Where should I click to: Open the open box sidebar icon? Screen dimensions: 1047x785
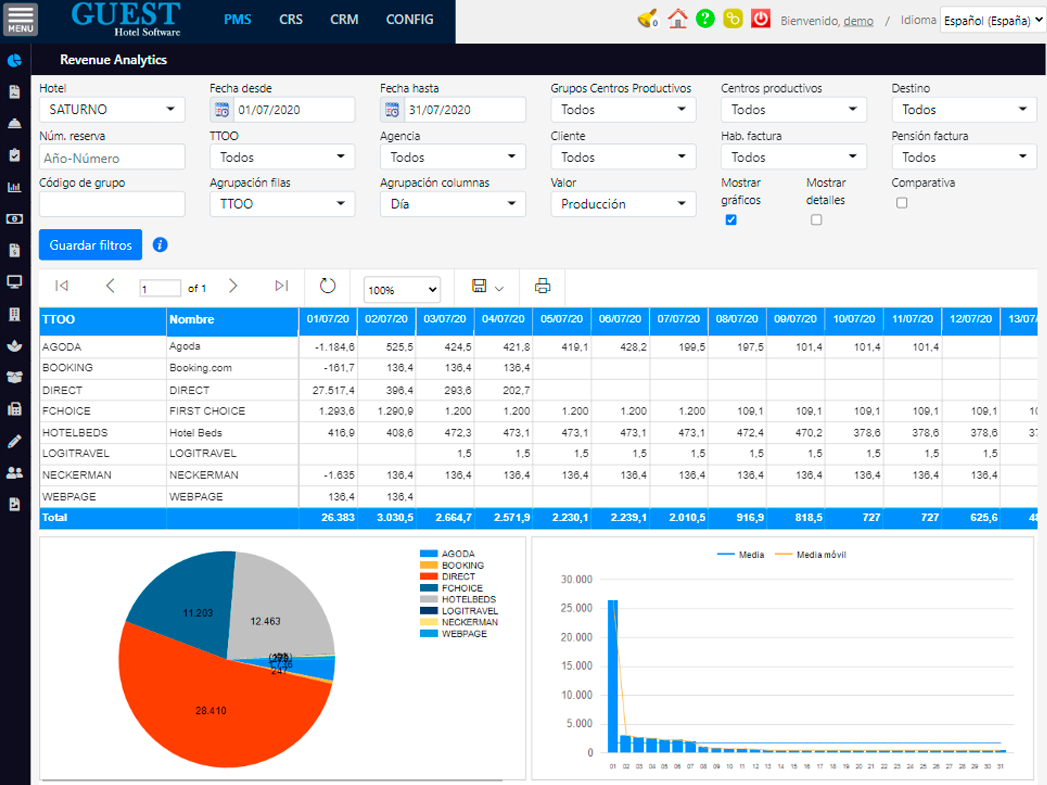pyautogui.click(x=14, y=377)
